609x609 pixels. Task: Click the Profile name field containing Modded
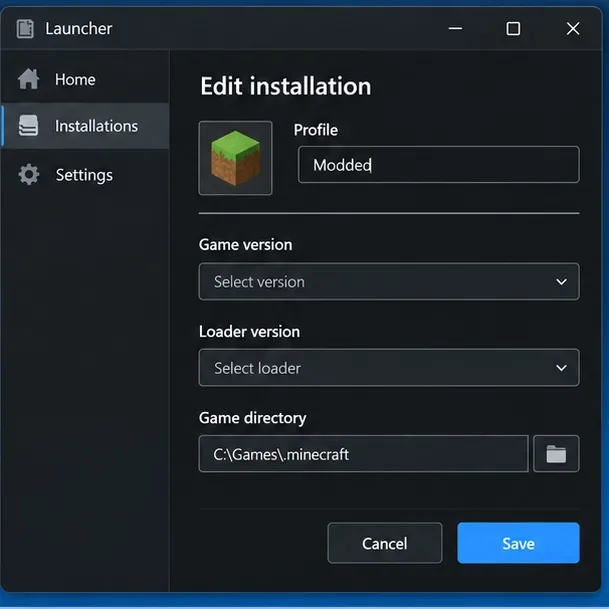pos(438,165)
